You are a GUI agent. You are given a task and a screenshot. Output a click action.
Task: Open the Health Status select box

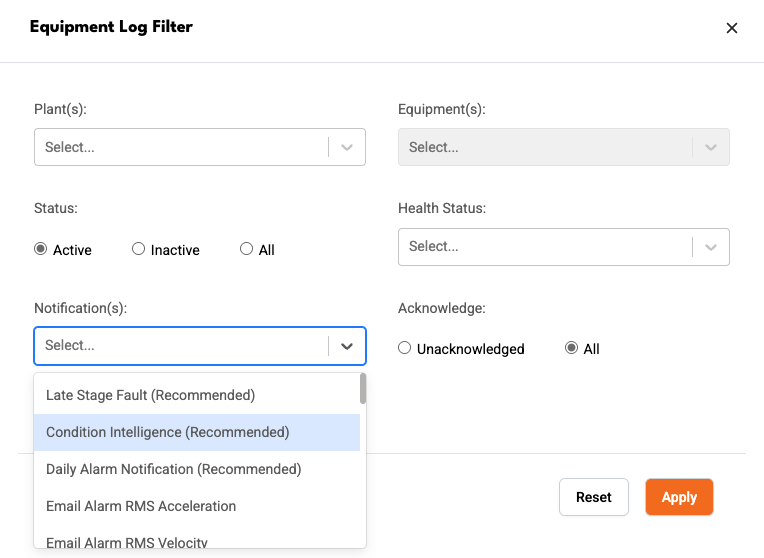[564, 247]
